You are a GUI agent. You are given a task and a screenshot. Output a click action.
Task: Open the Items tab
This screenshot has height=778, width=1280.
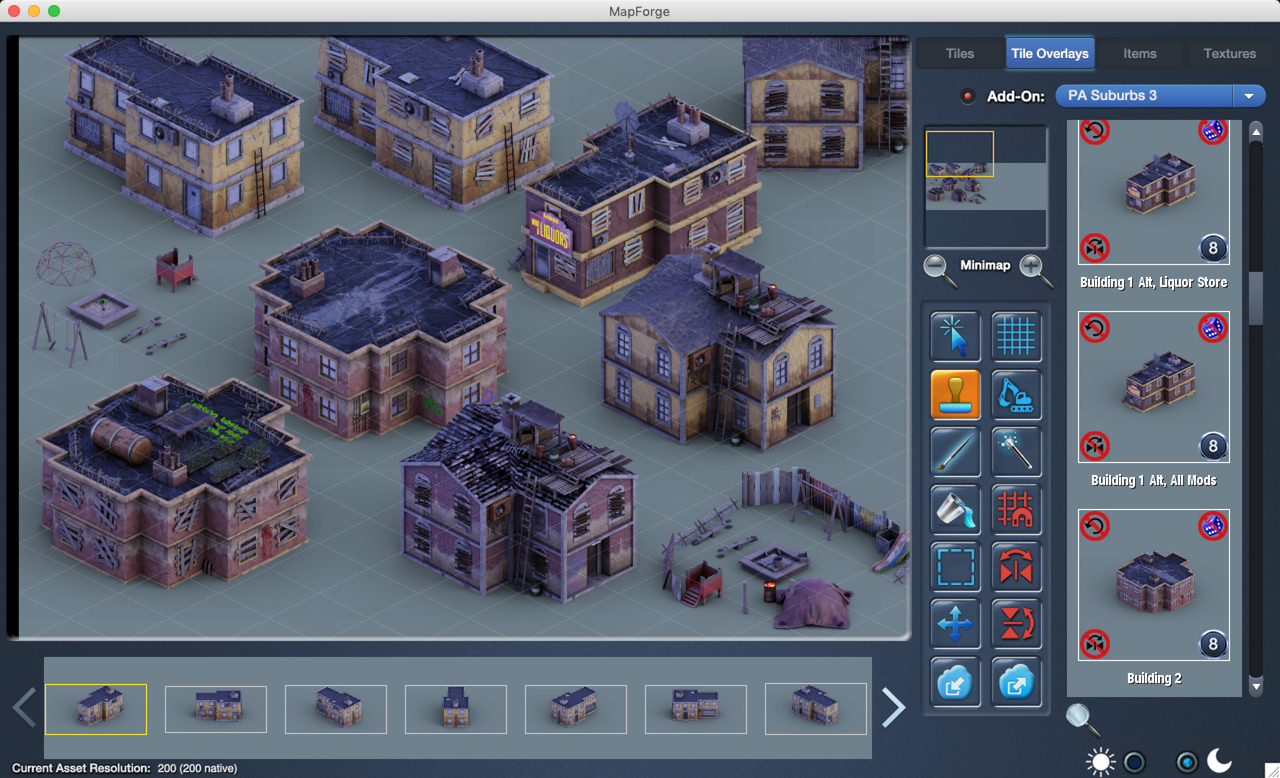point(1139,54)
